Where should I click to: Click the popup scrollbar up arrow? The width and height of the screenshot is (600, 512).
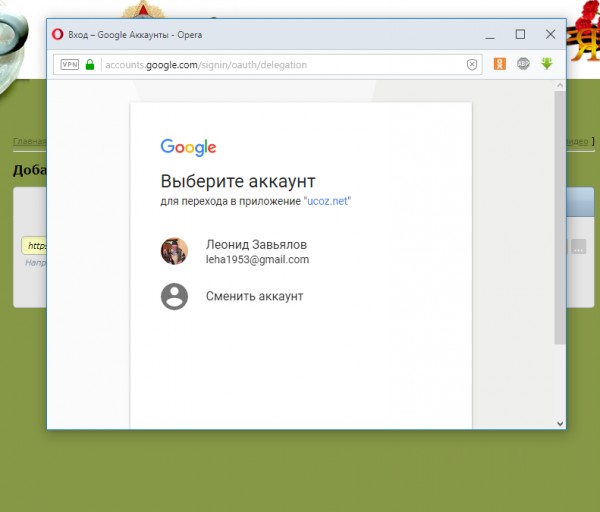[x=560, y=85]
